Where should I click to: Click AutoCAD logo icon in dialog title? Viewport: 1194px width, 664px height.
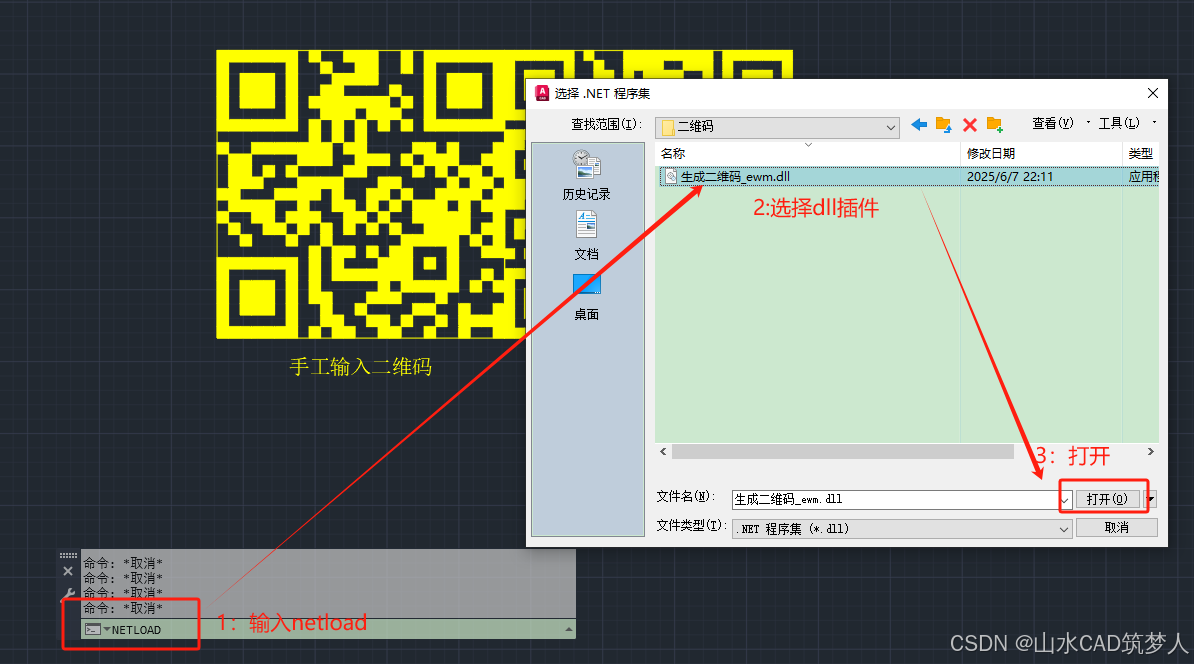[x=542, y=93]
